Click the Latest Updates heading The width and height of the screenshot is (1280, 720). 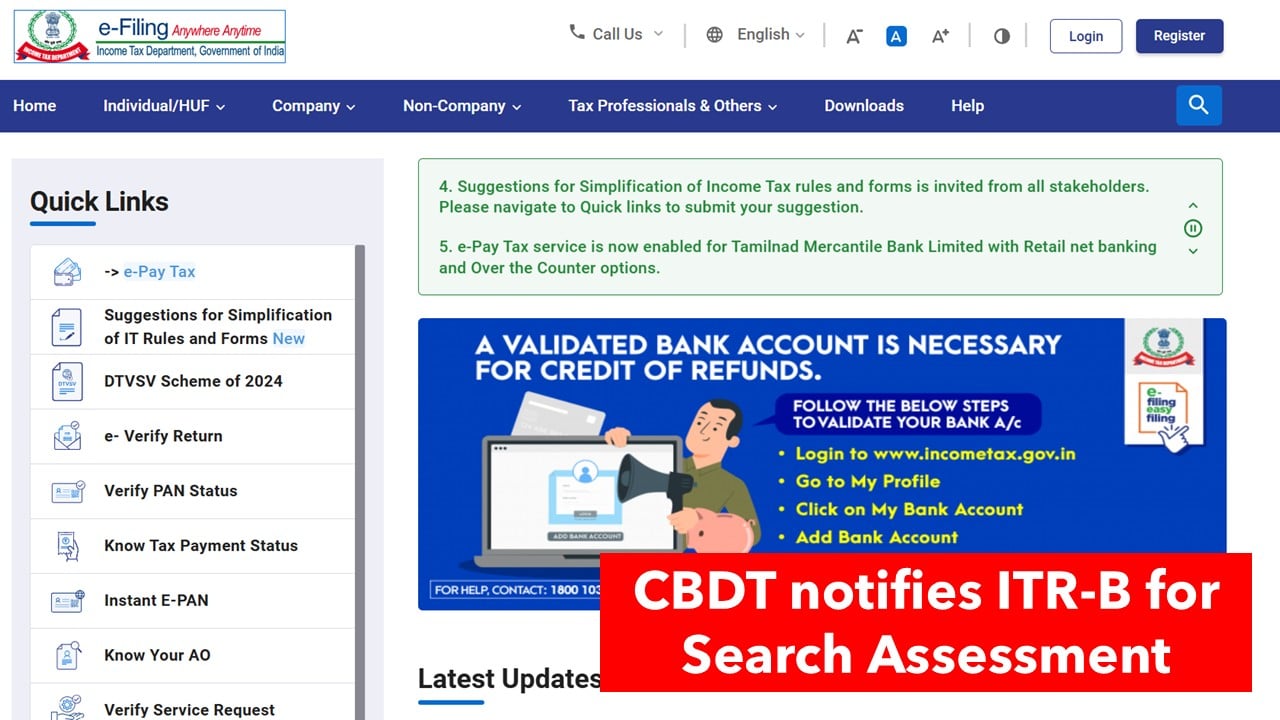click(509, 679)
